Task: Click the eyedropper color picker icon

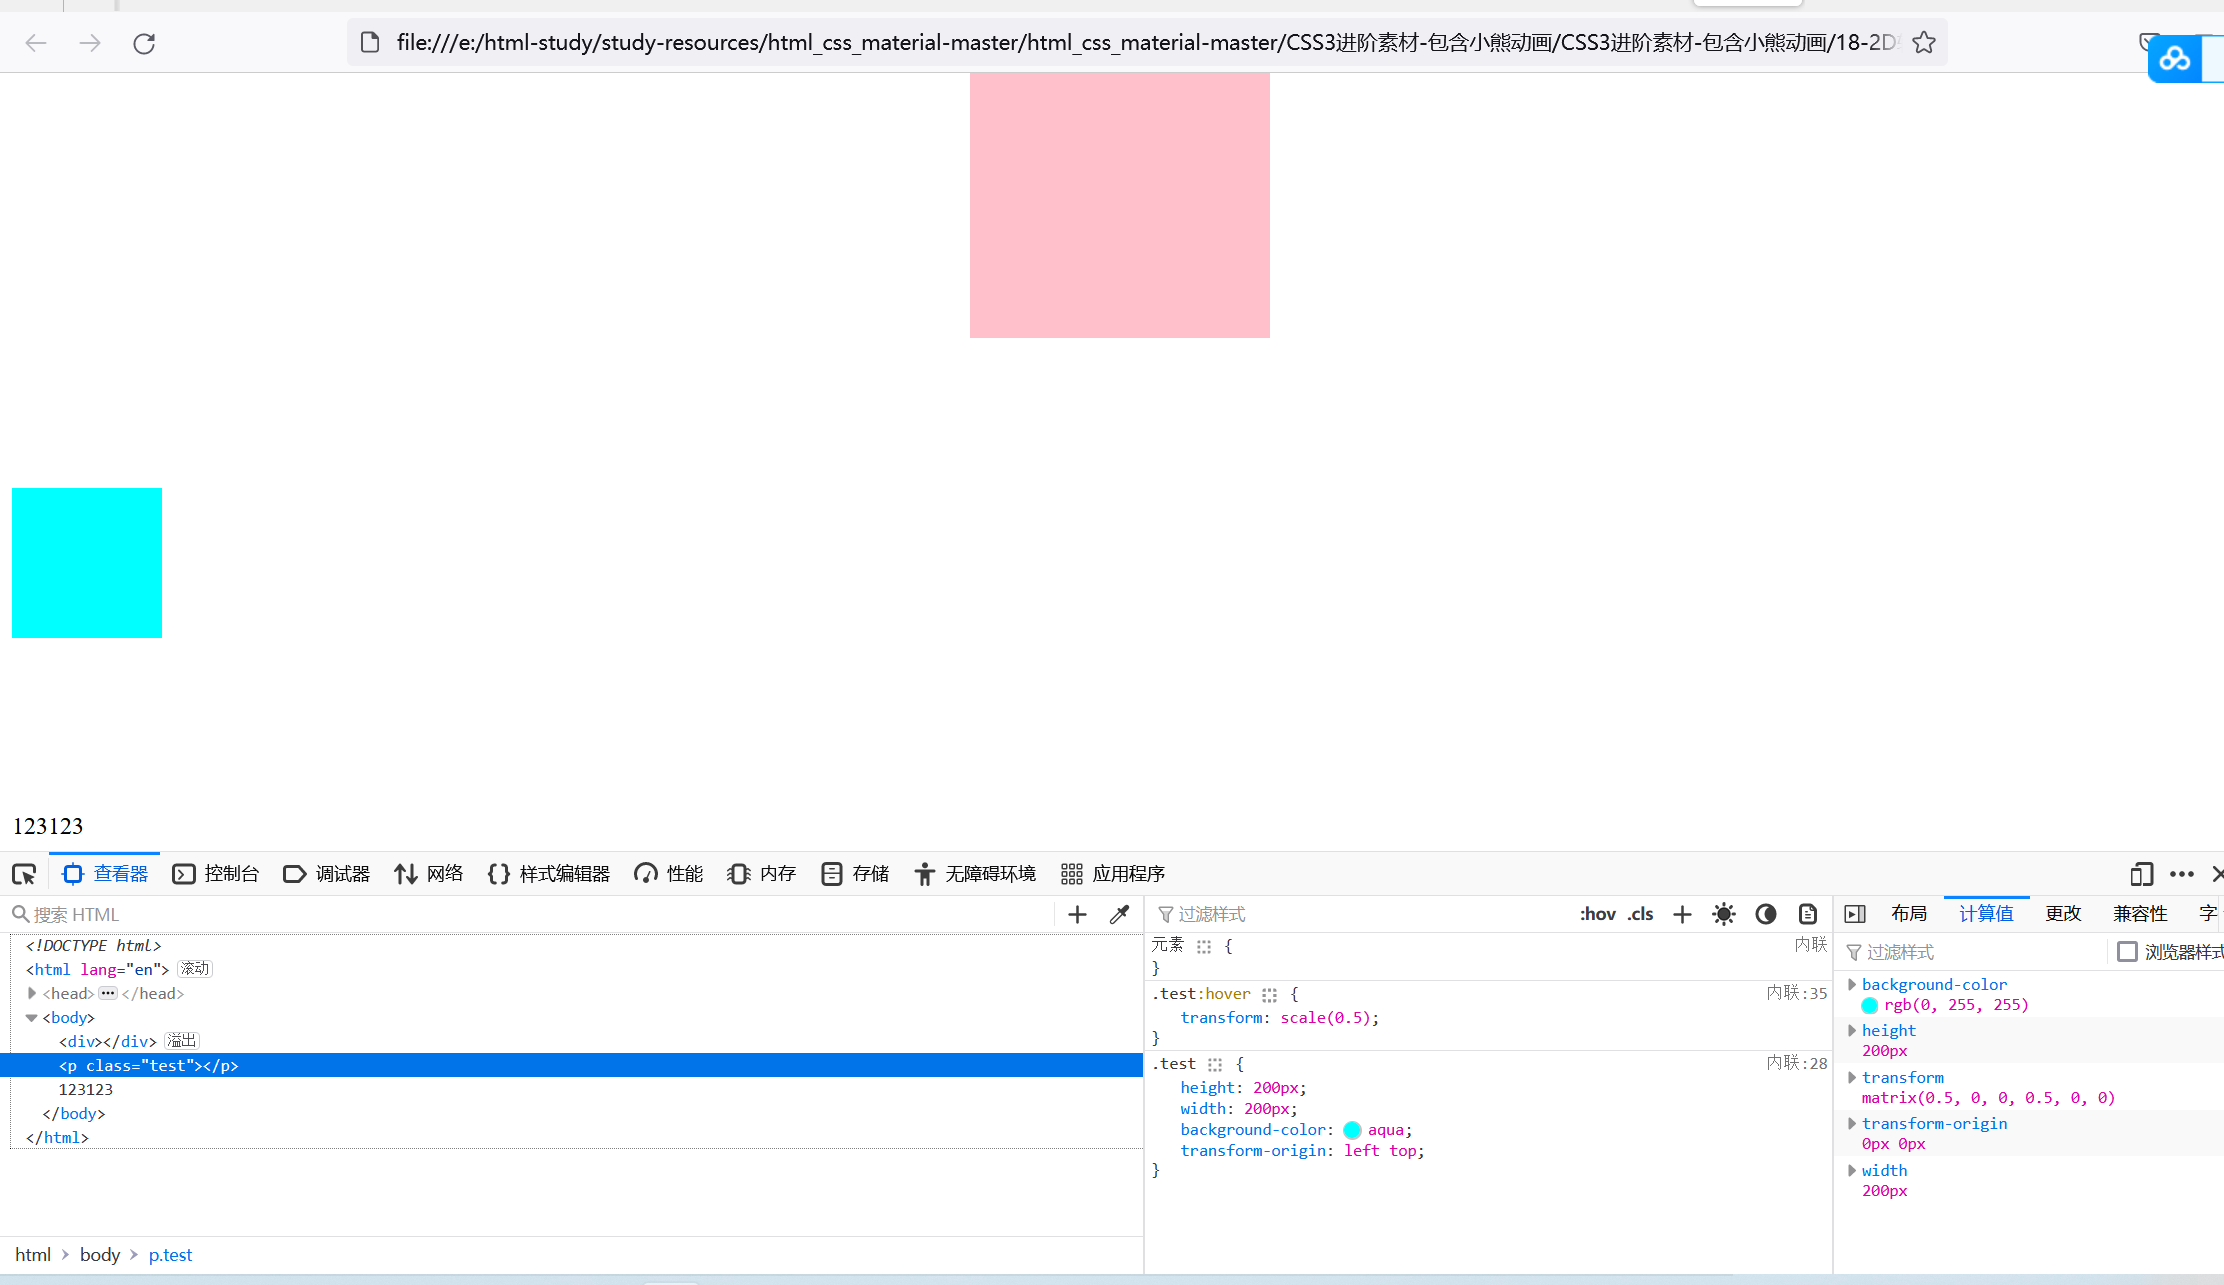Action: point(1120,914)
